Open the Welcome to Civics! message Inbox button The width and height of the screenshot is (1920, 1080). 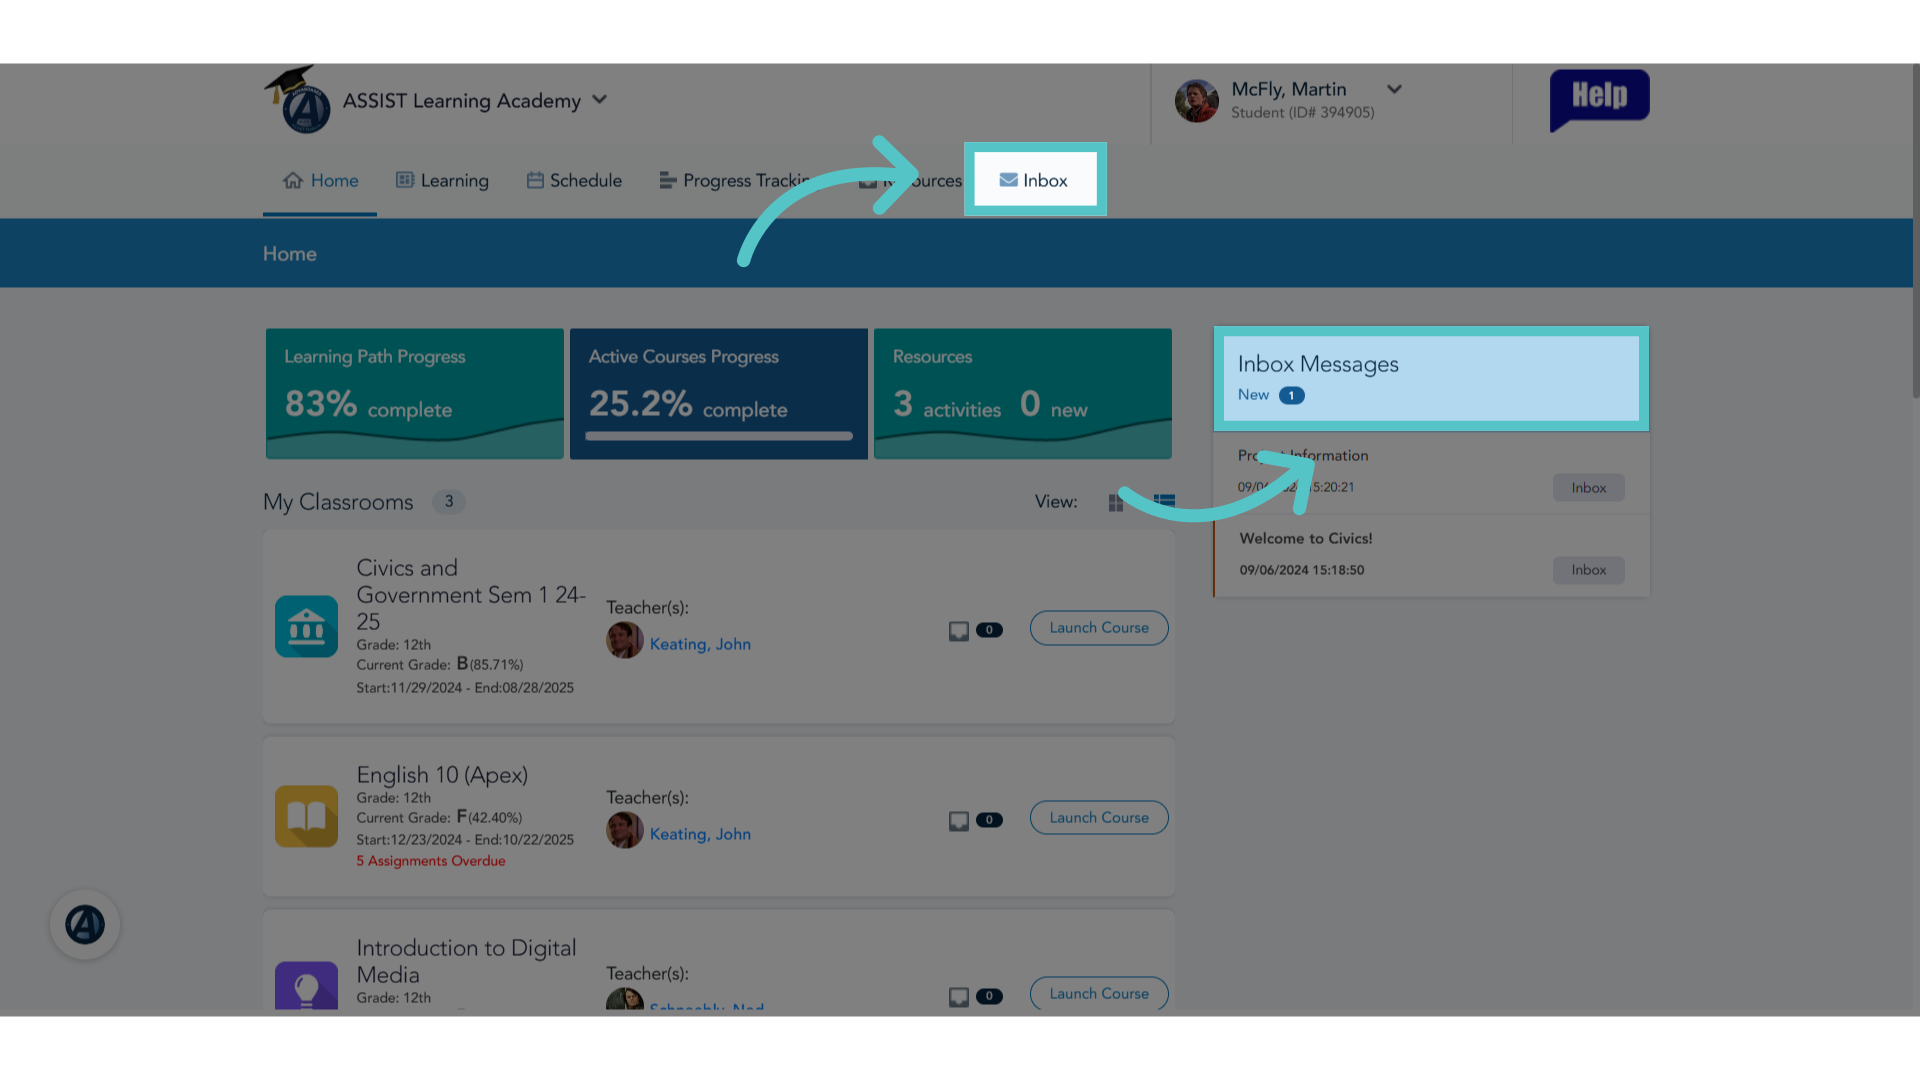click(x=1588, y=570)
